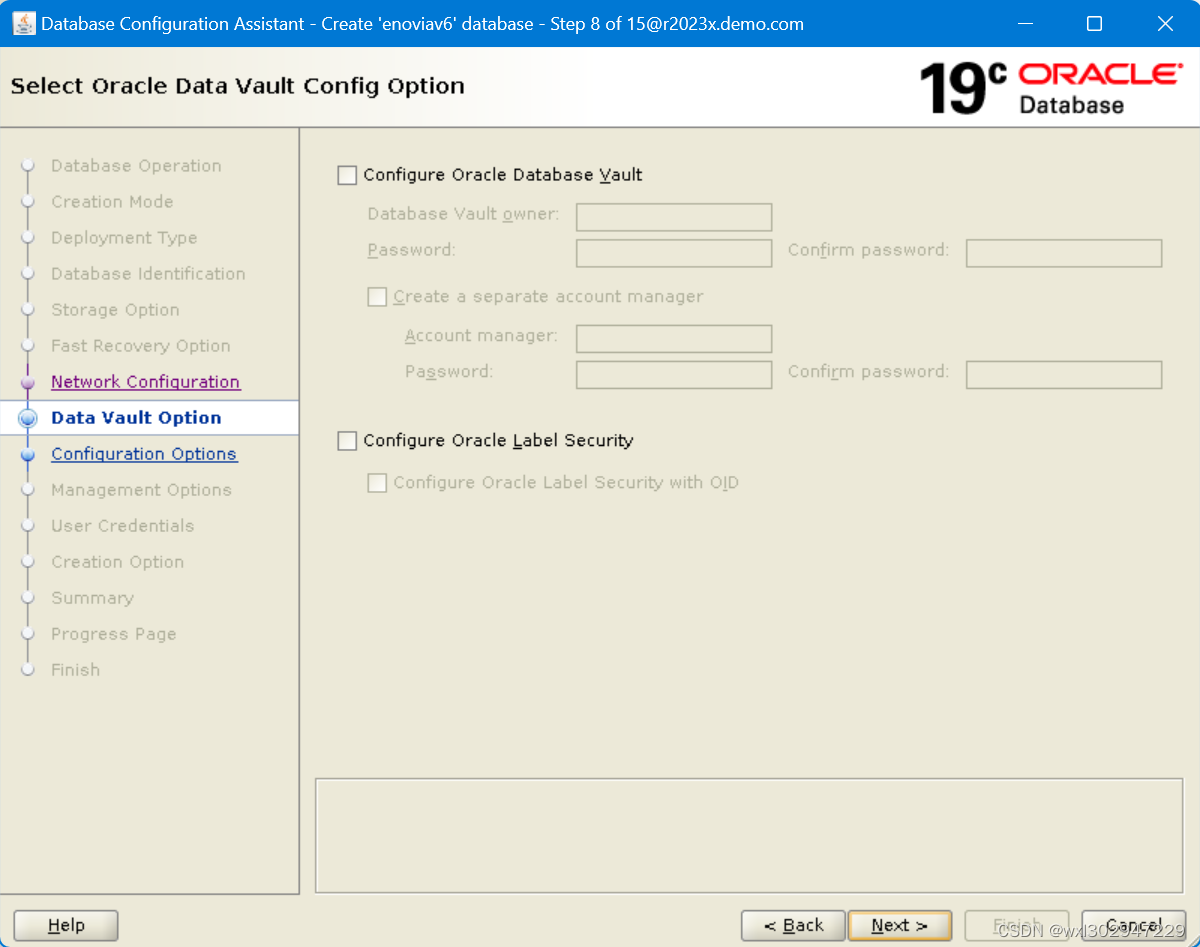The image size is (1200, 947).
Task: Click the Network Configuration step bullet icon
Action: [x=28, y=383]
